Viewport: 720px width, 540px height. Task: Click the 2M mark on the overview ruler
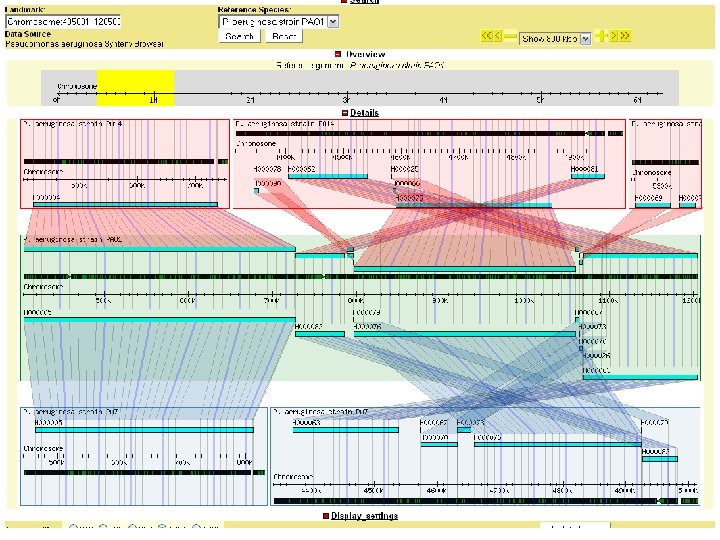pyautogui.click(x=250, y=99)
